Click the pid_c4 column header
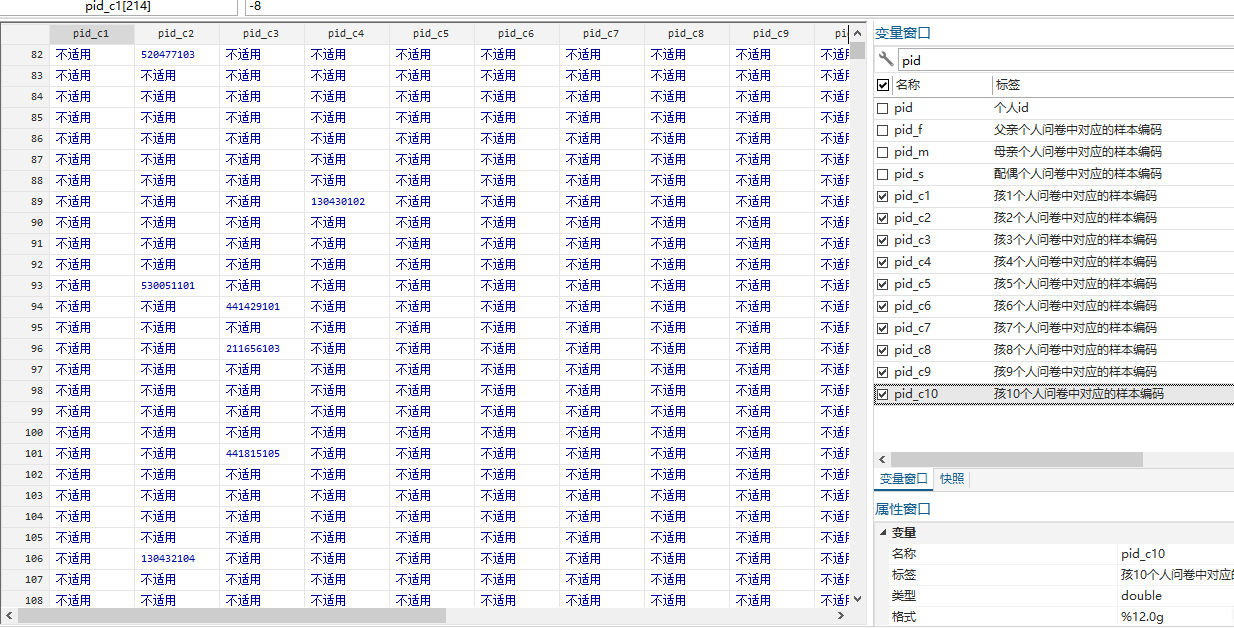The image size is (1234, 628). tap(346, 34)
